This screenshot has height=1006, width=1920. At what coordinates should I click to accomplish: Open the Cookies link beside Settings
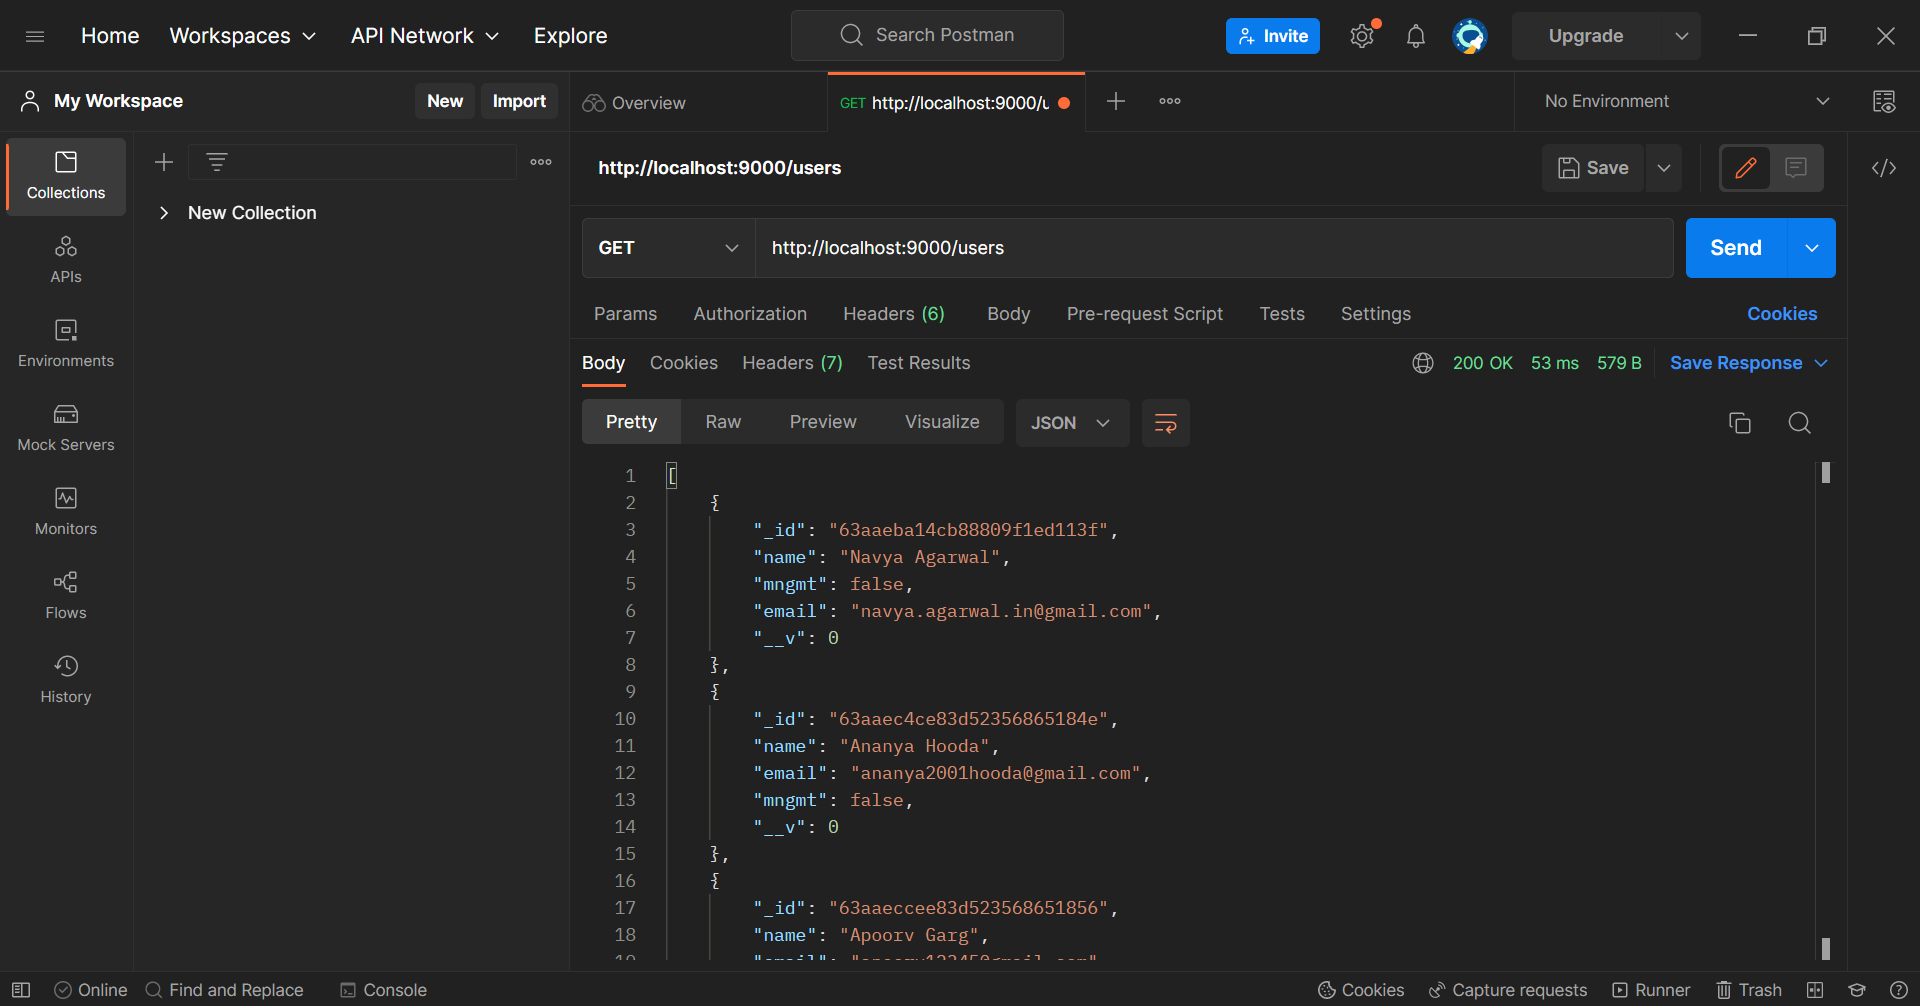(x=1782, y=314)
